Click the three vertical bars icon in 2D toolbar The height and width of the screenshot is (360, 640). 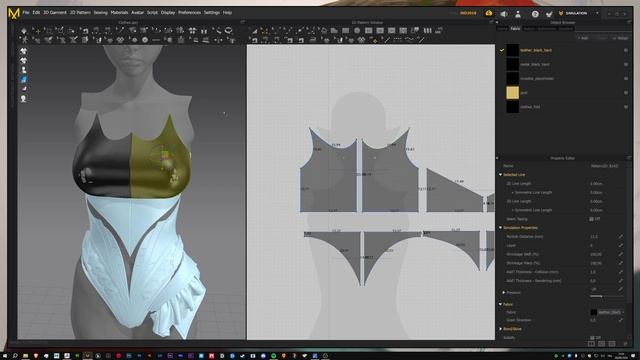coord(427,31)
